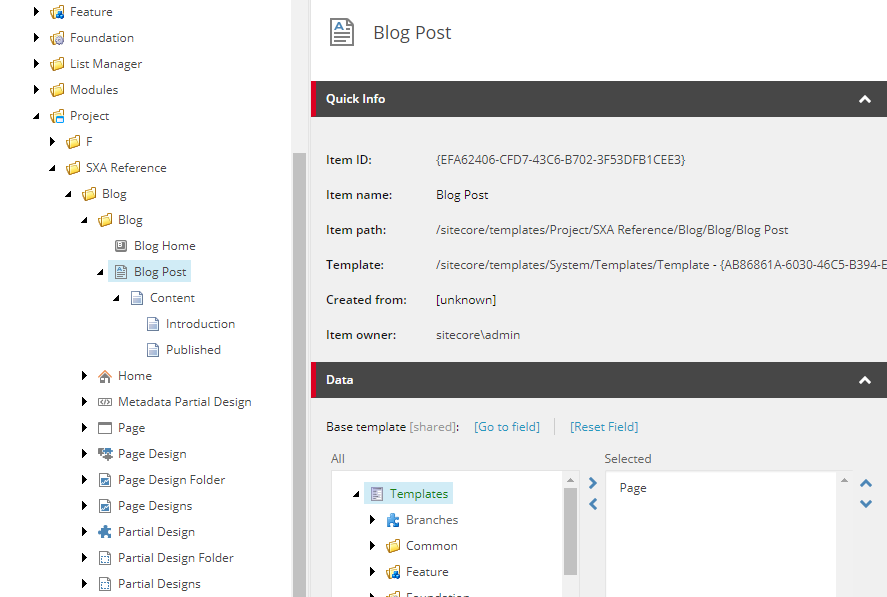Move selected base template up
Screen dimensions: 887x597
point(866,483)
